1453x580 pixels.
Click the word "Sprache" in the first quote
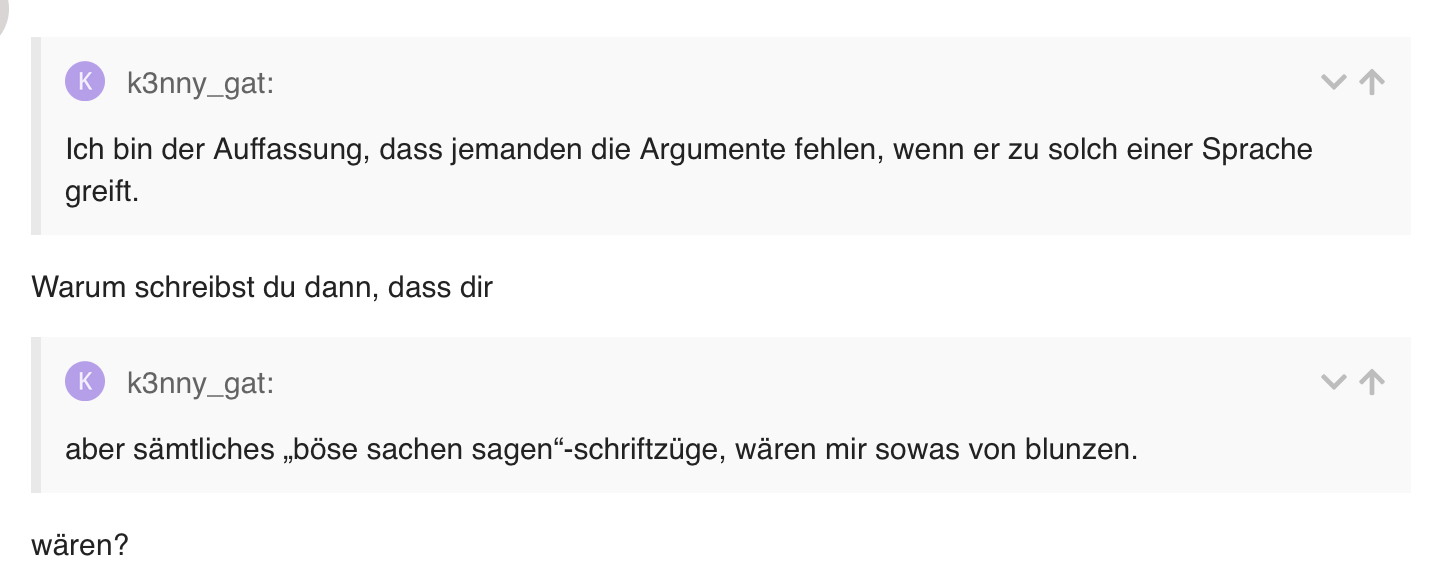coord(1257,150)
